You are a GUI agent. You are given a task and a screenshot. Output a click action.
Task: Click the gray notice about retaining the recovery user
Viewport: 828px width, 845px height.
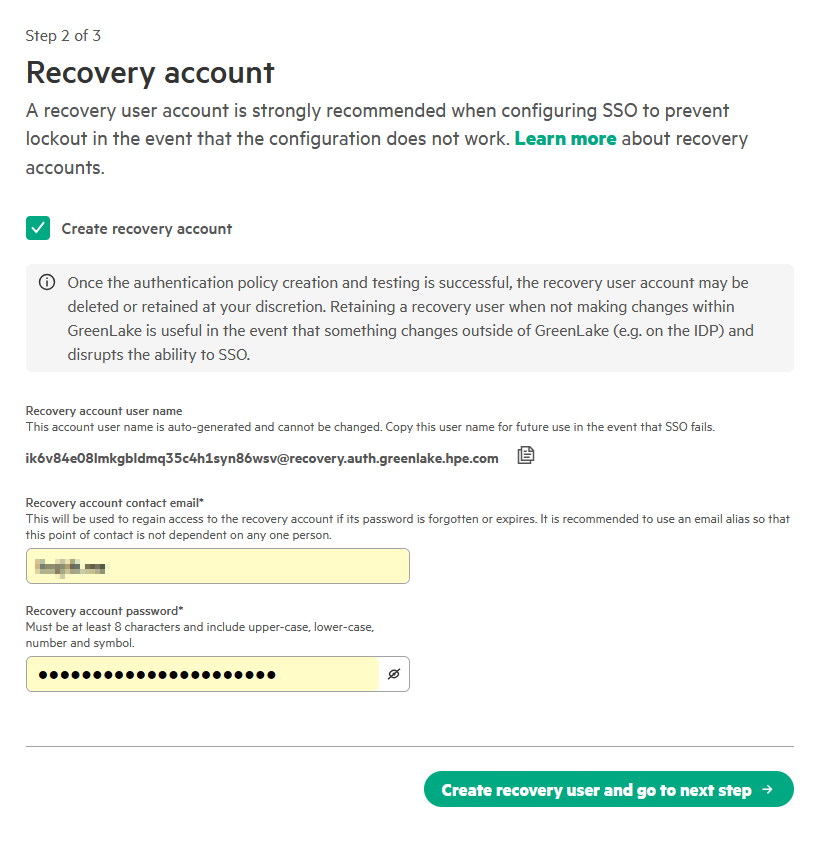[x=410, y=318]
